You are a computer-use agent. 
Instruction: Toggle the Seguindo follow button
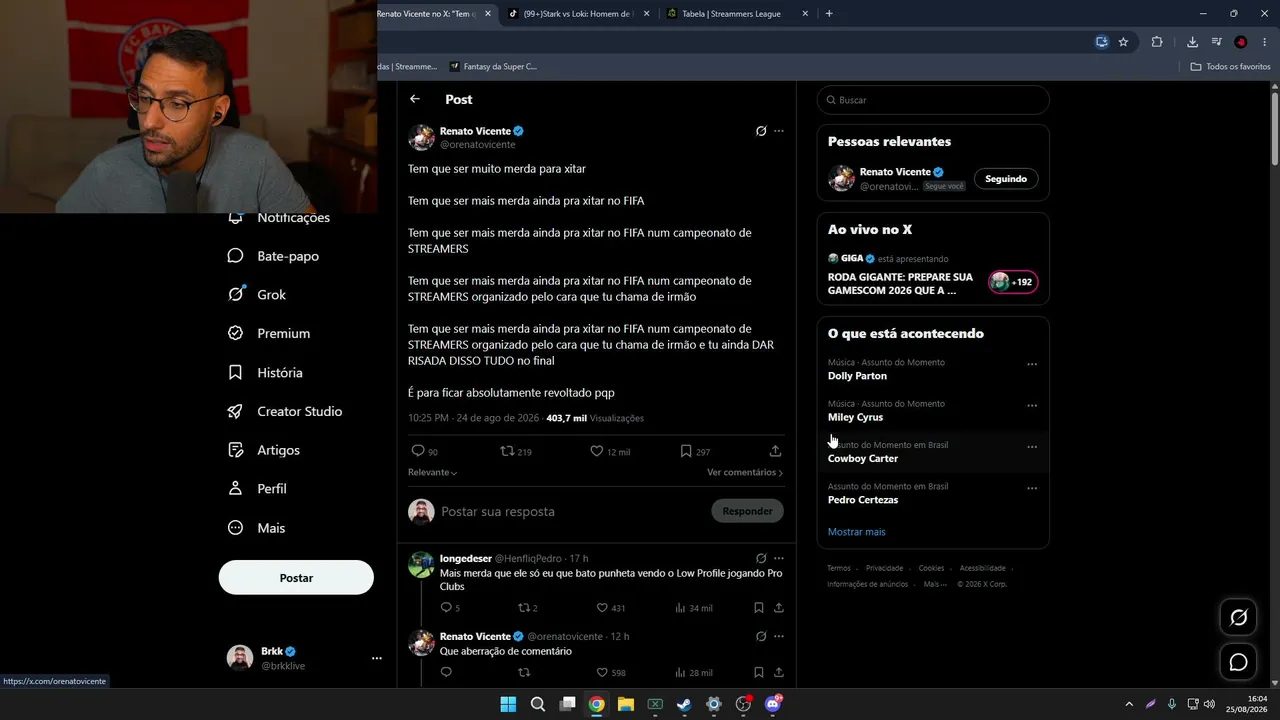point(1006,179)
